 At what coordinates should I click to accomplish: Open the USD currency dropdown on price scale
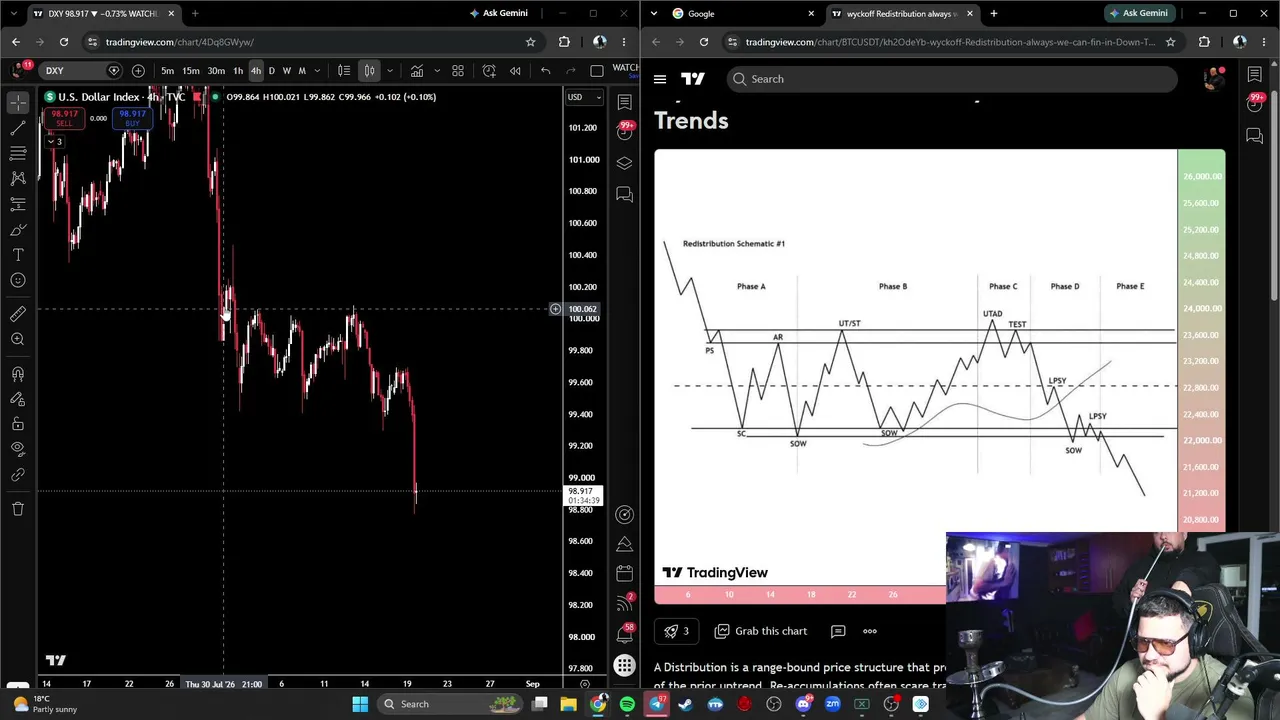pos(585,97)
